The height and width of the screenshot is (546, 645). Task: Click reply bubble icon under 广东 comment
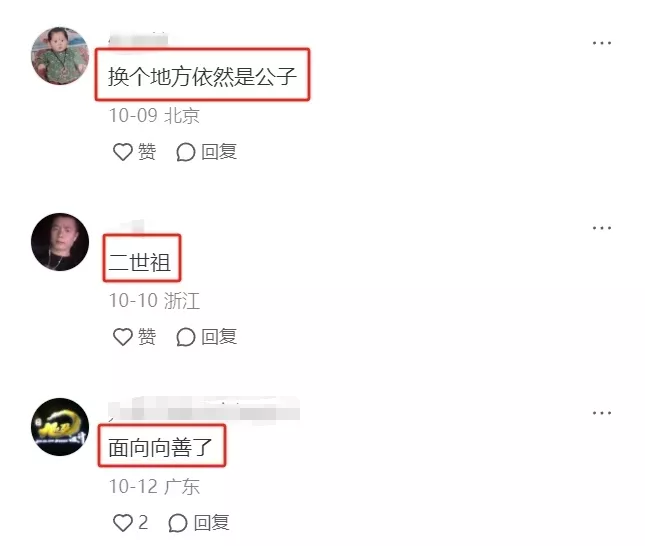[x=178, y=523]
